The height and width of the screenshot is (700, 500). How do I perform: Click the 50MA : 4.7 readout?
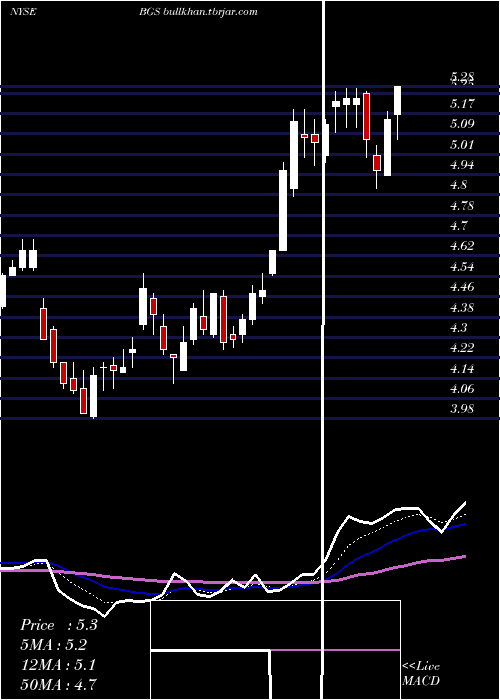pos(58,683)
